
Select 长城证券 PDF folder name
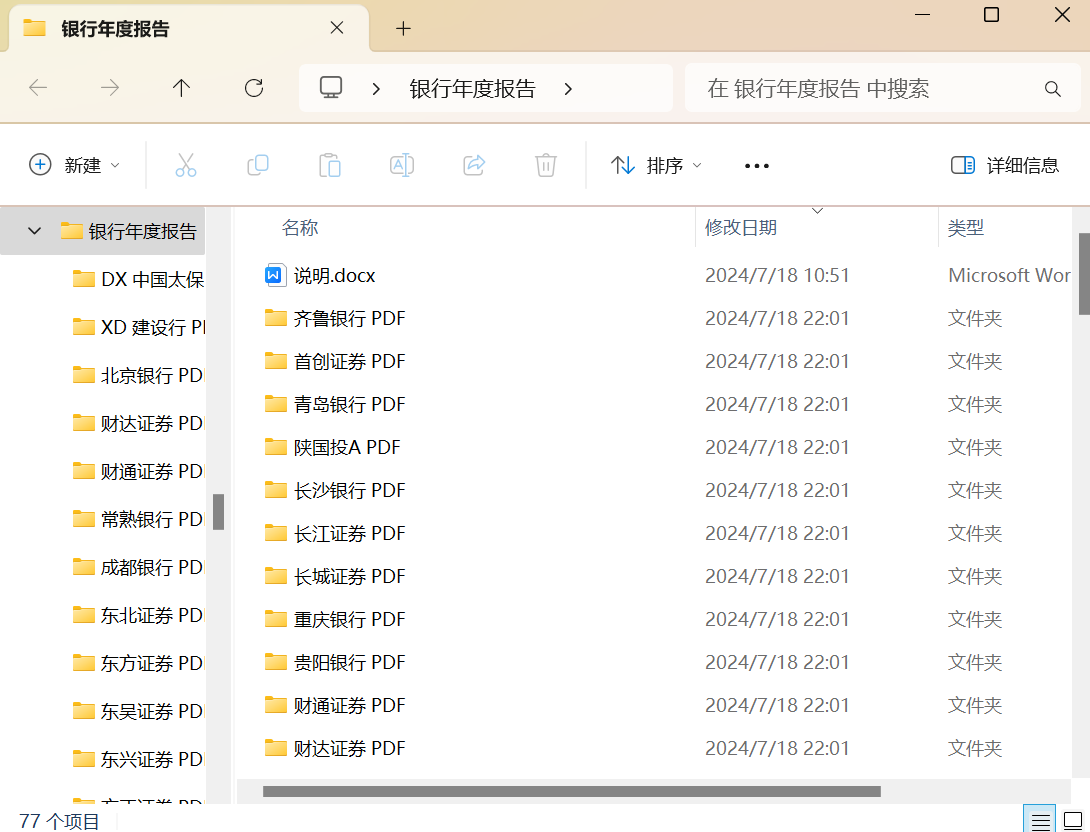pyautogui.click(x=349, y=577)
